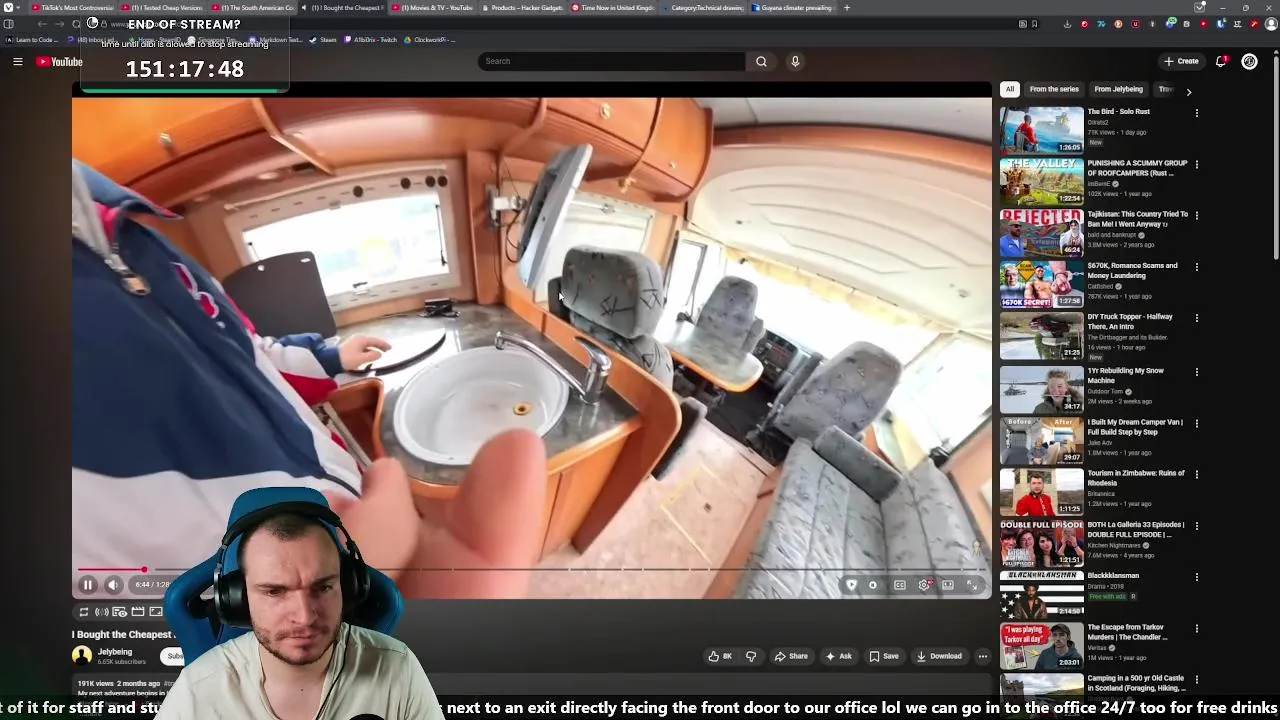
Task: Focus the YouTube search field
Action: point(612,61)
